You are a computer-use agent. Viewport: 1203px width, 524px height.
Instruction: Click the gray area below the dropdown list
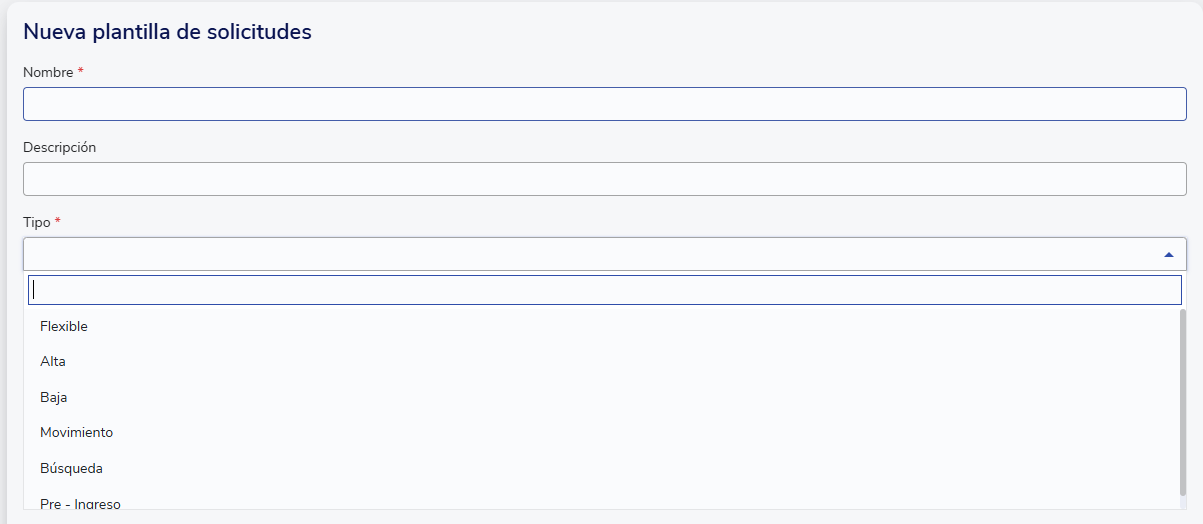(600, 517)
